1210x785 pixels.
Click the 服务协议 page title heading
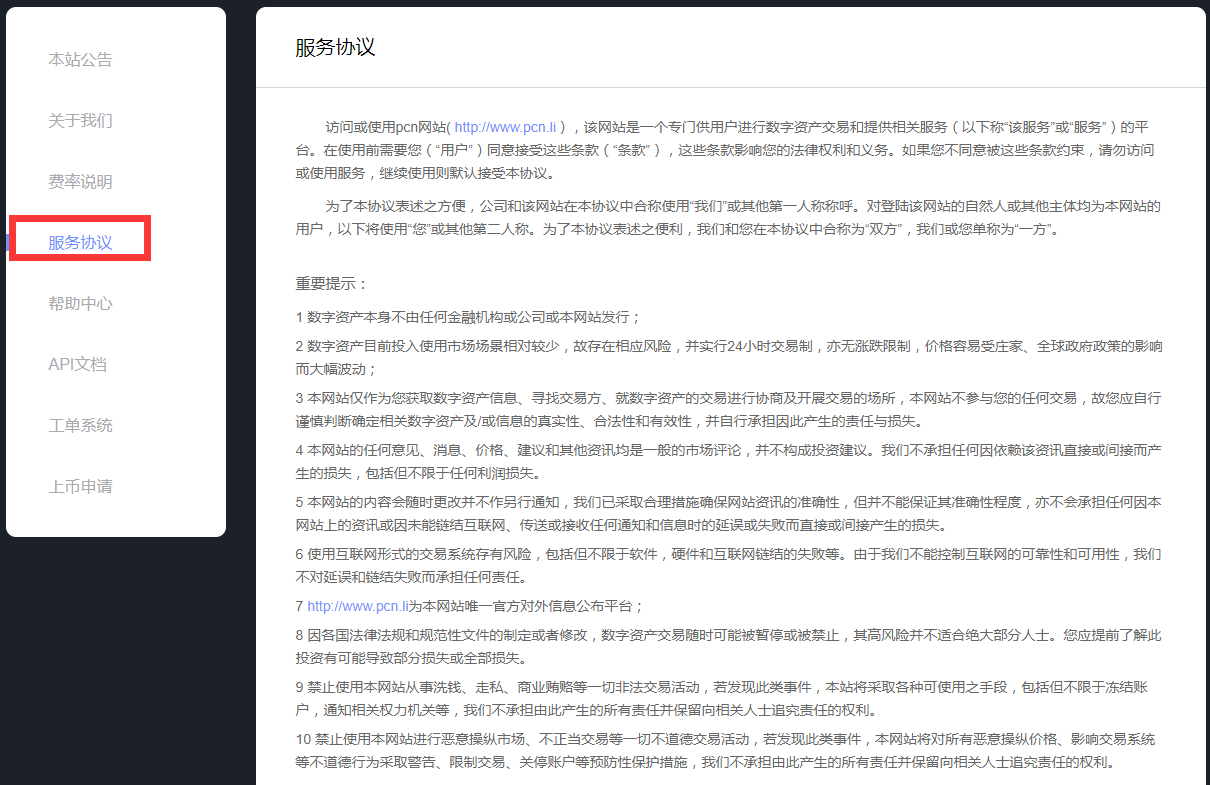335,48
